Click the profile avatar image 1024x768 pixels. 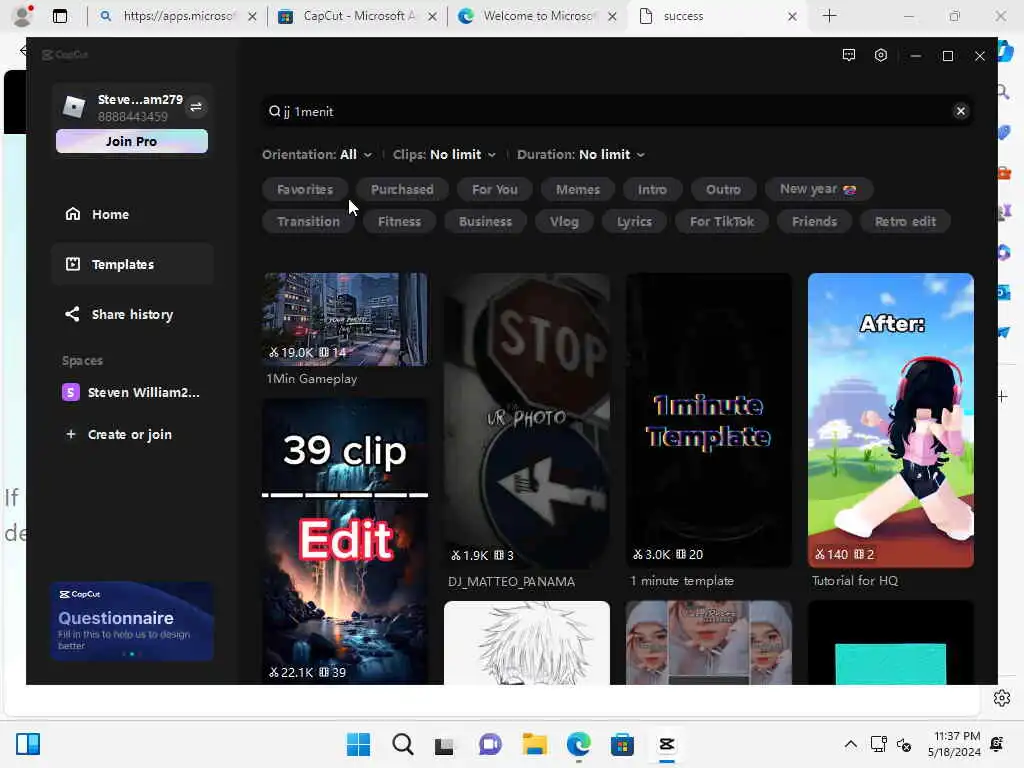tap(74, 106)
